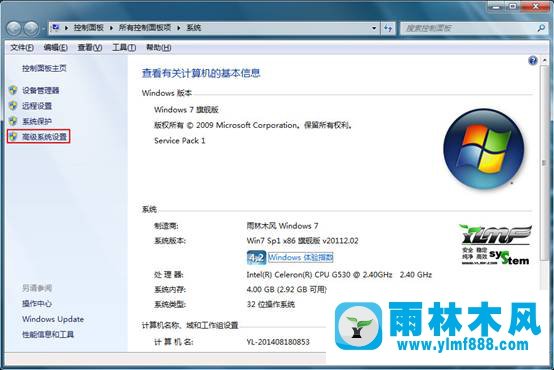Select the Intel(R) Celeron(R) CPU G530 value

[x=339, y=275]
